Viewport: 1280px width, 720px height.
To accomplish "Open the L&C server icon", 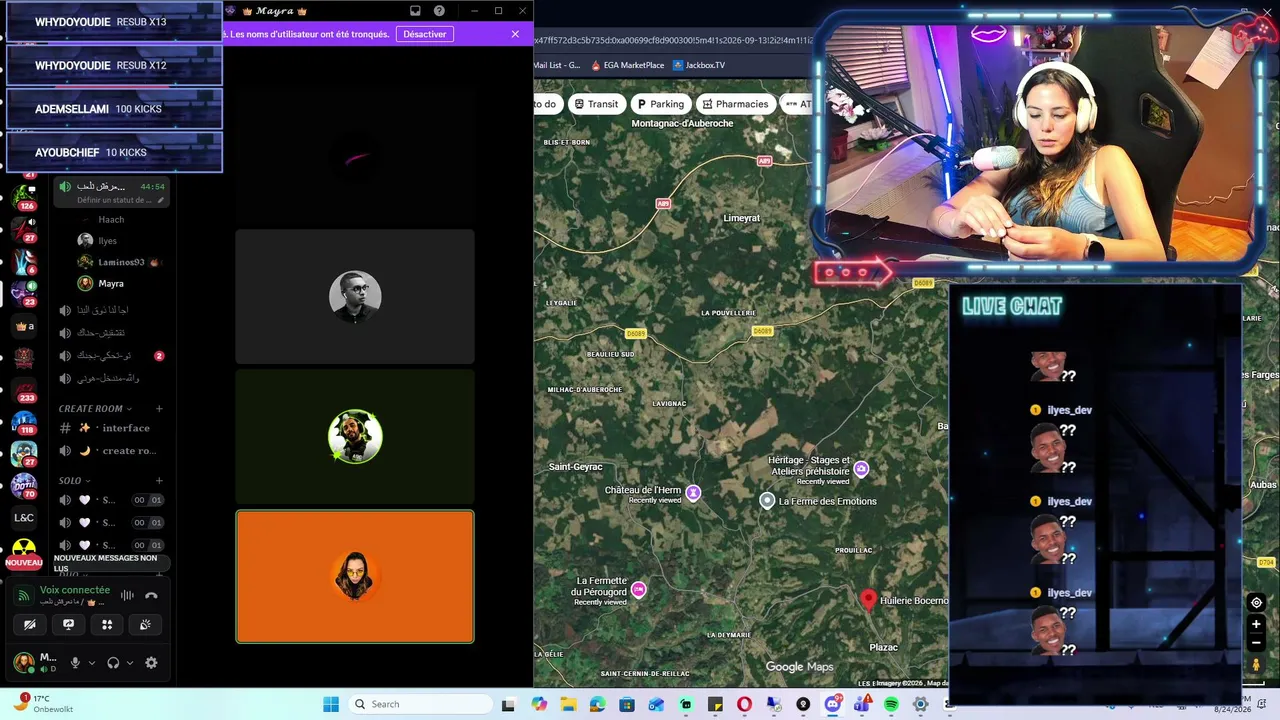I will (24, 517).
